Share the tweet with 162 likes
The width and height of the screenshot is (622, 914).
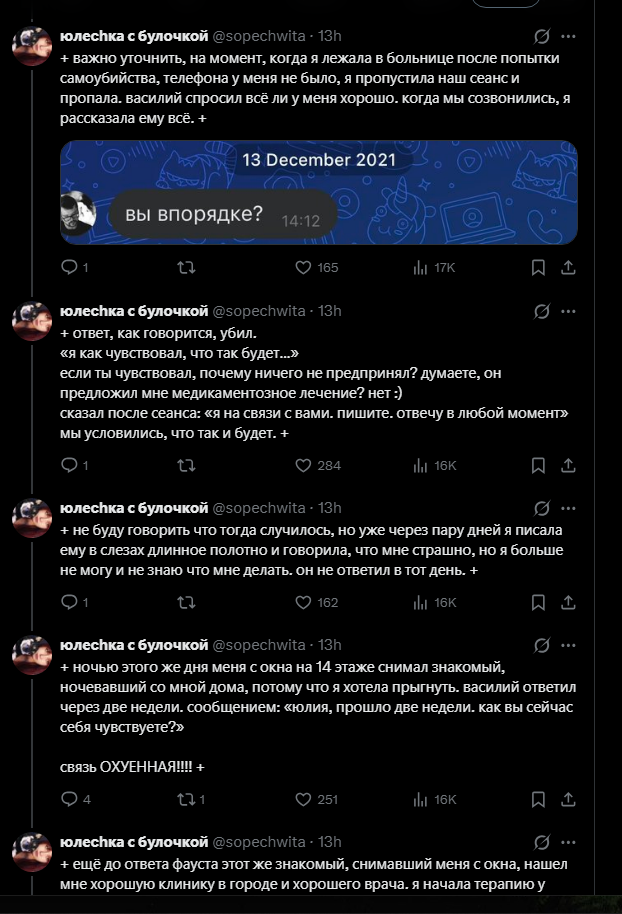point(568,602)
